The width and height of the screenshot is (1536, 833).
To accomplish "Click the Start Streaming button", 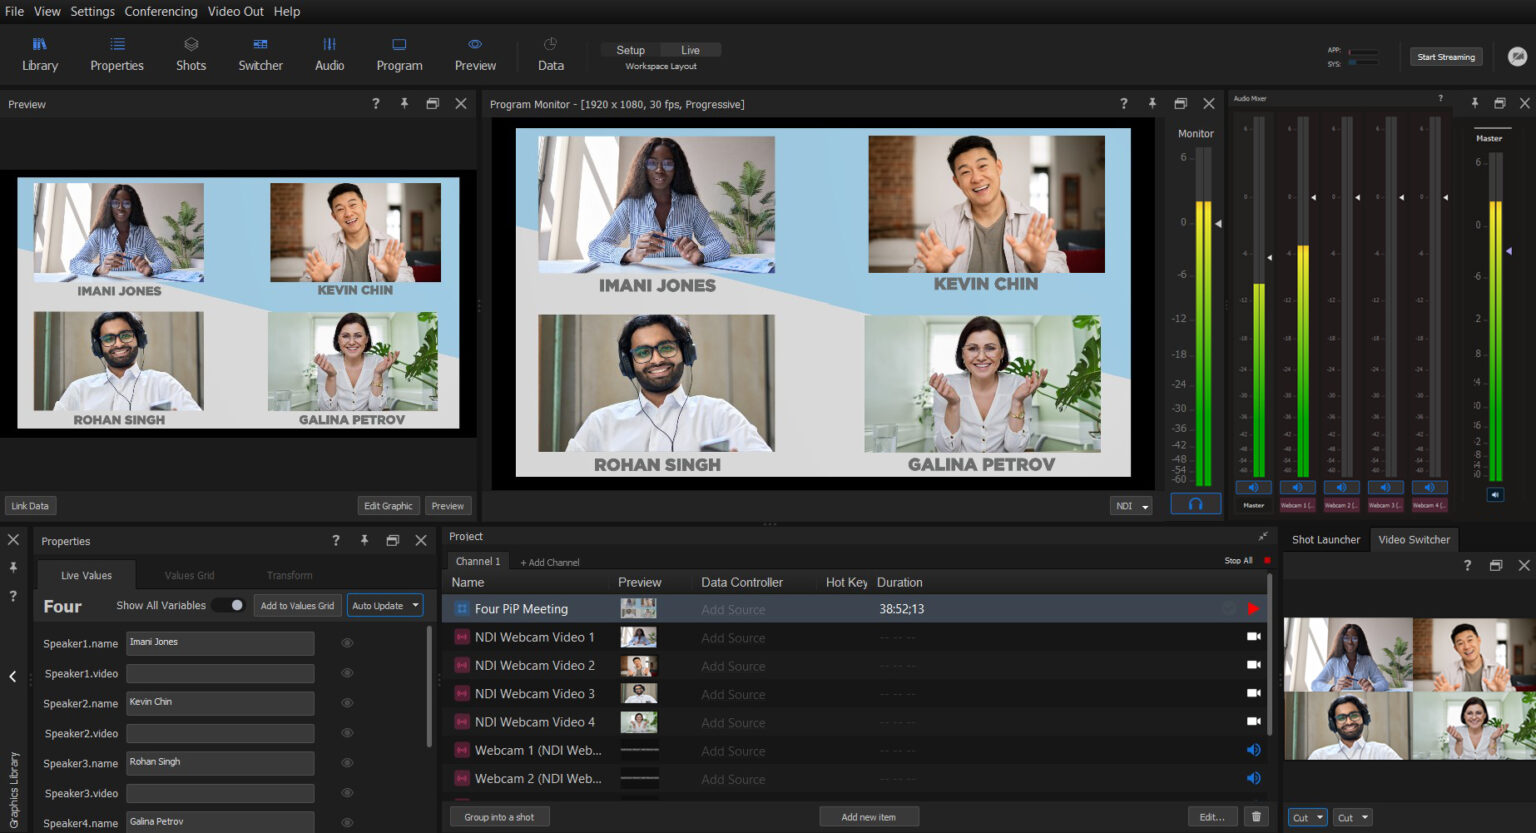I will tap(1445, 57).
